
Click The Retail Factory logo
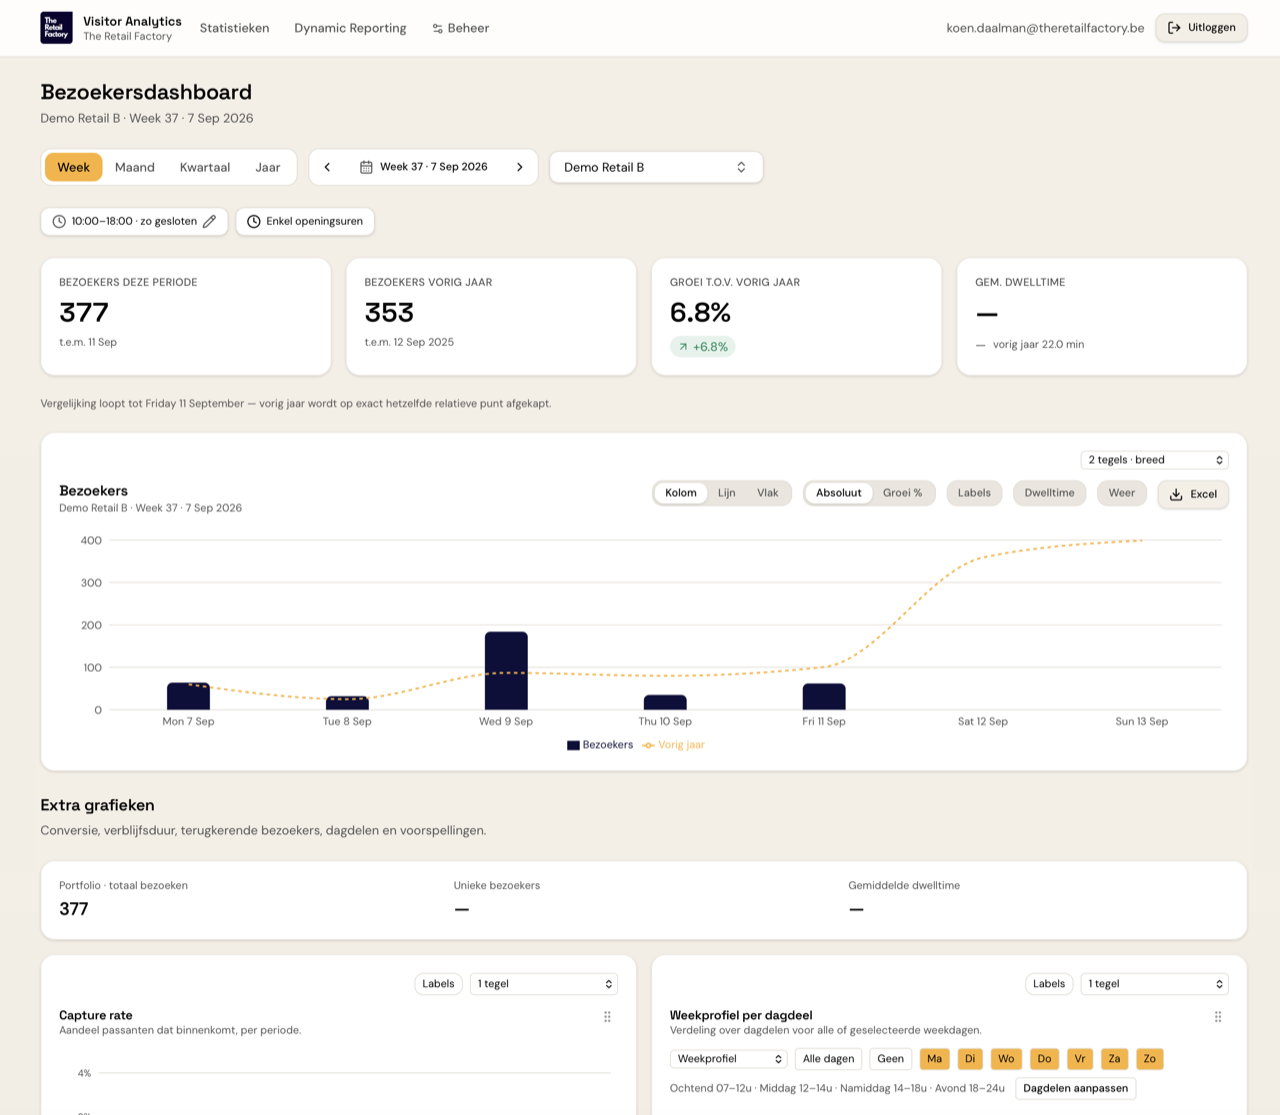pos(56,28)
